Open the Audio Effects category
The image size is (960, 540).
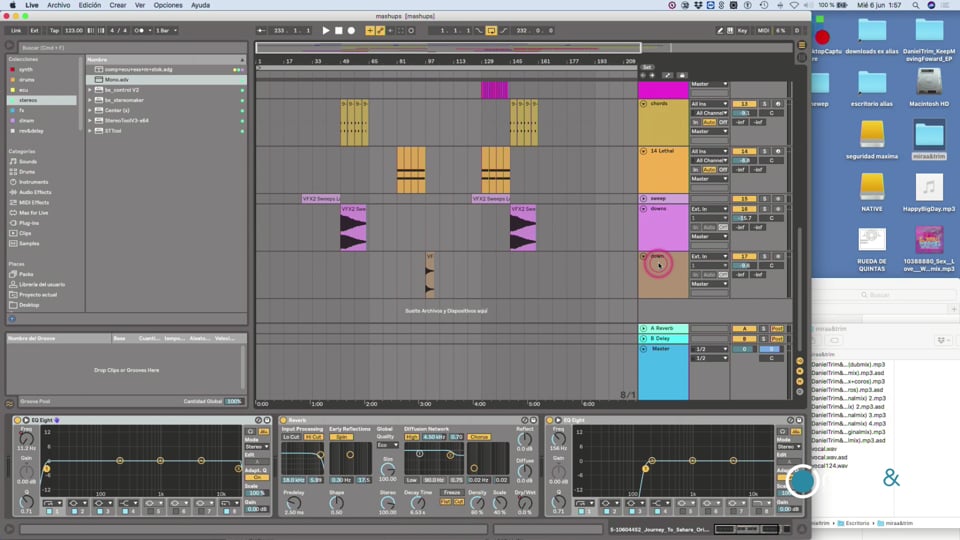coord(35,192)
